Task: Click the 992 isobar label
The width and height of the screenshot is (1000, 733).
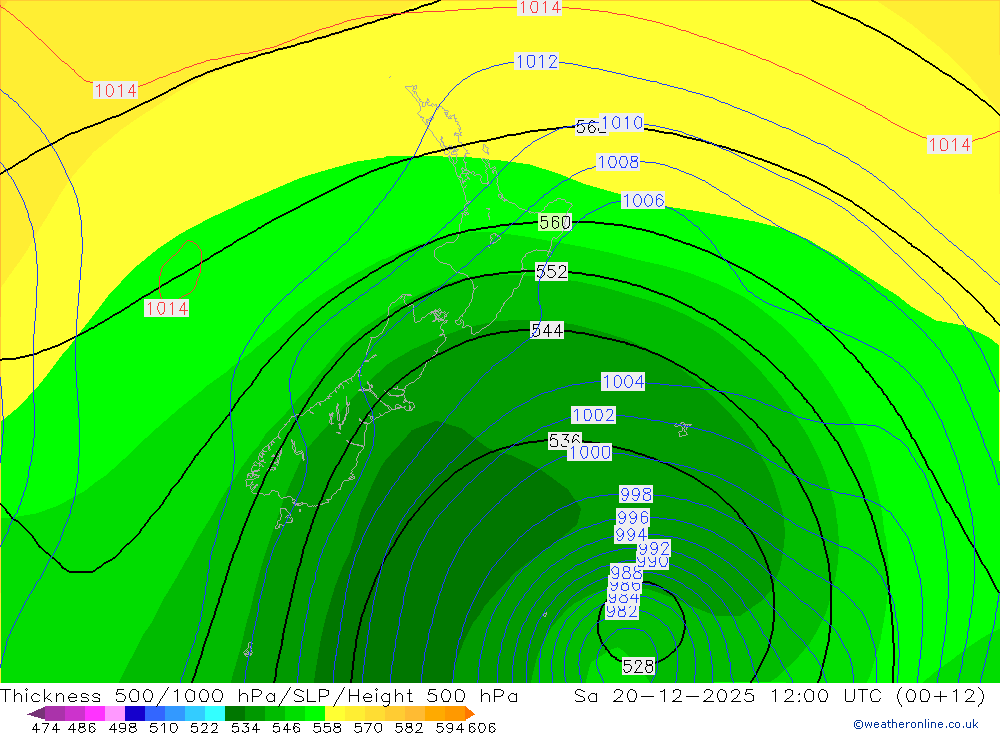Action: [654, 549]
